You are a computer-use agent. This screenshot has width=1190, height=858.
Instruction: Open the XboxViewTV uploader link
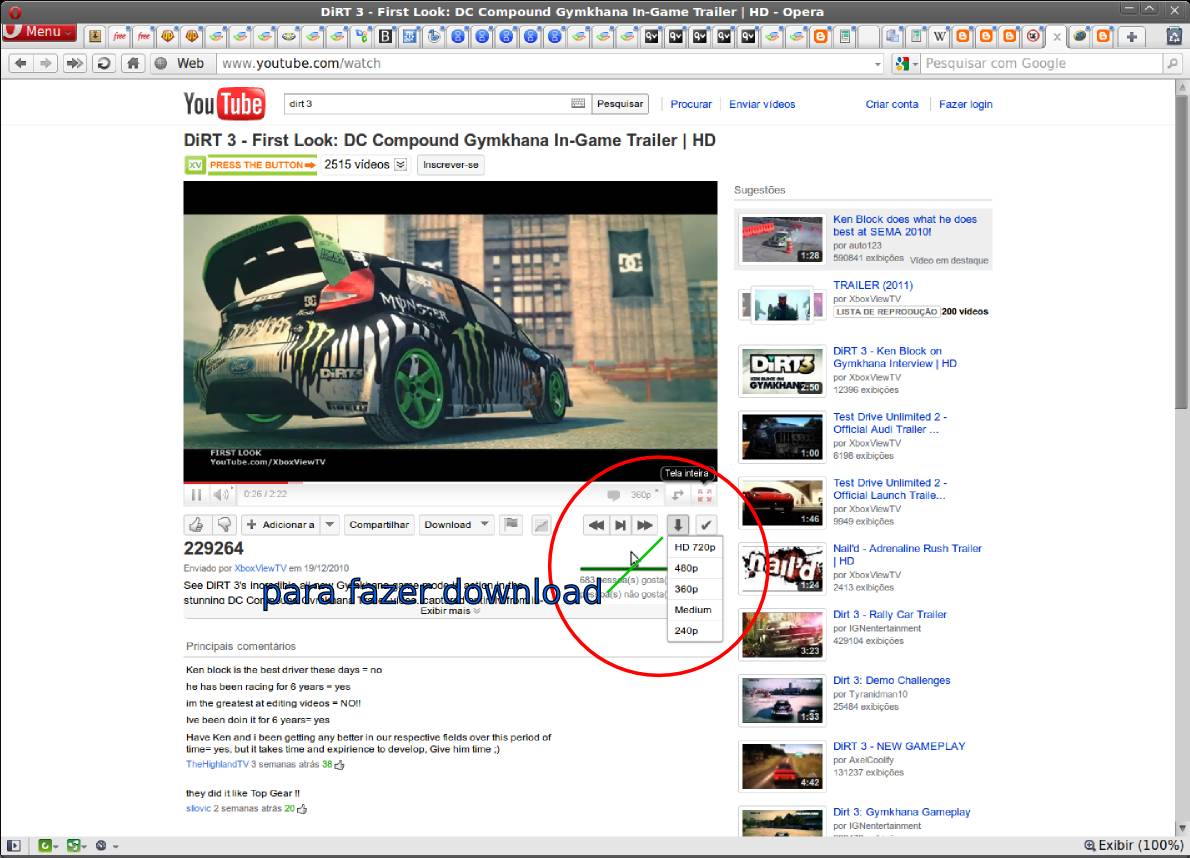(x=260, y=568)
